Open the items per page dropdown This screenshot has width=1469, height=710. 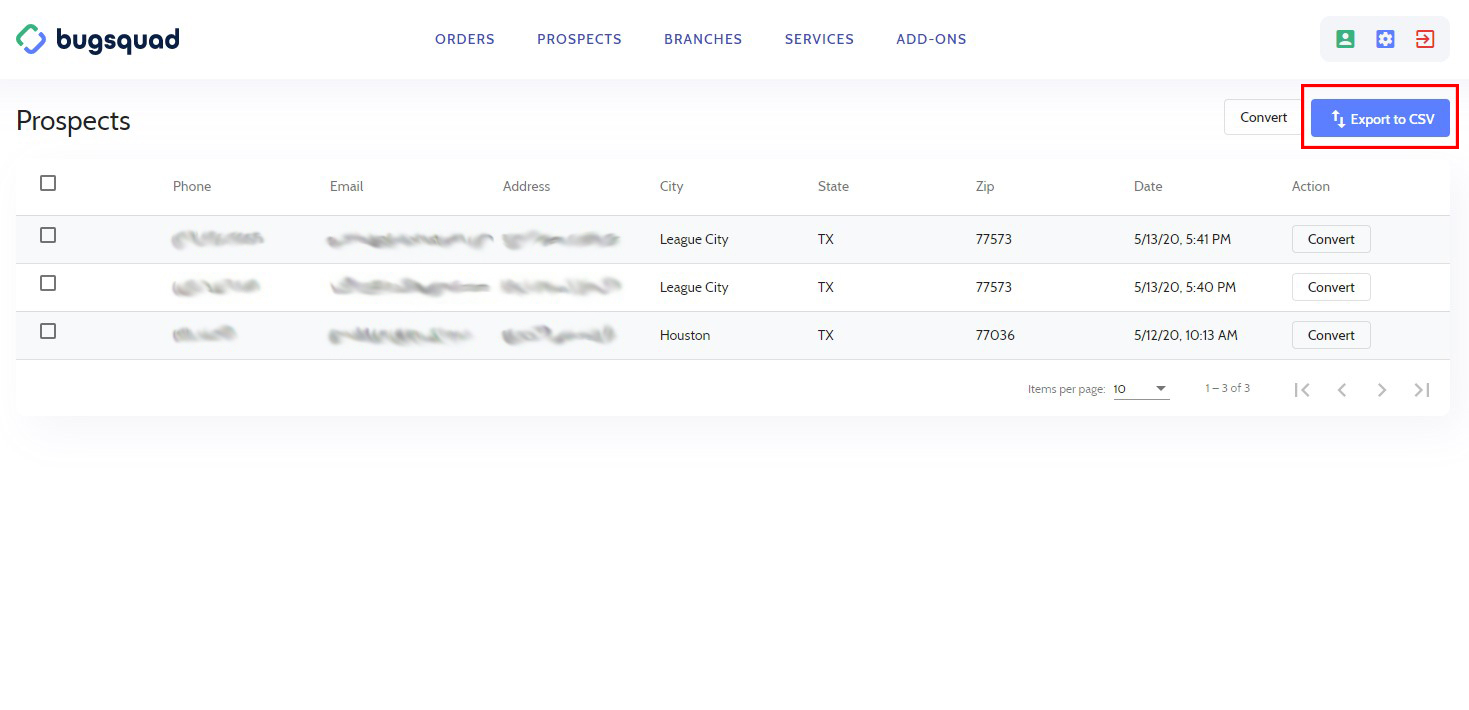coord(1141,389)
